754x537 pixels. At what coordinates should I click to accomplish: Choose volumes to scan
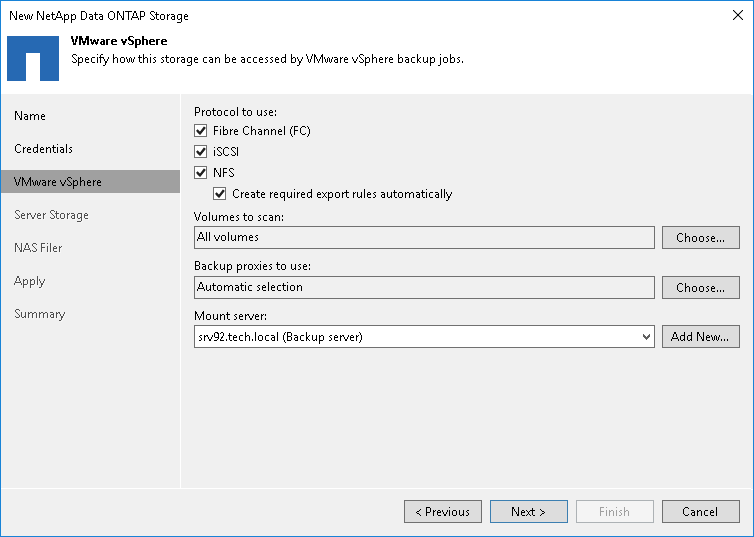coord(700,238)
